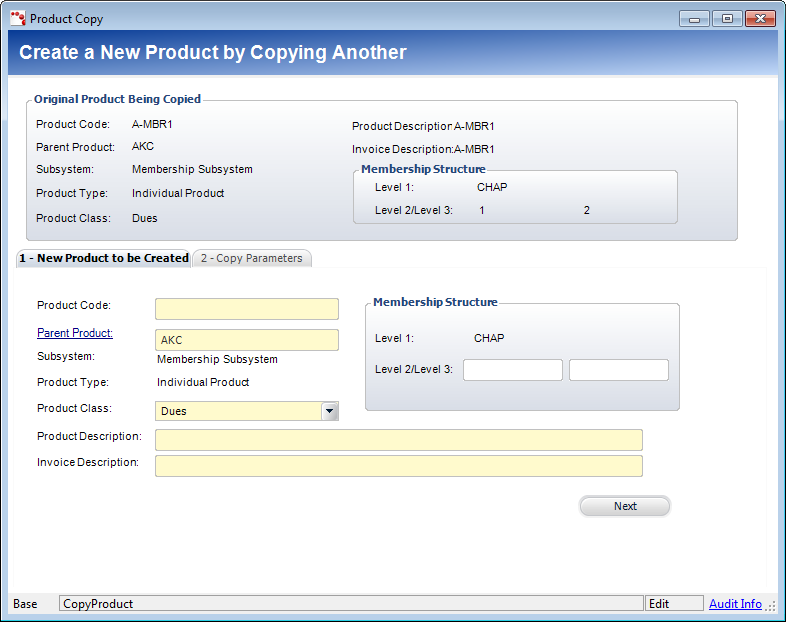The width and height of the screenshot is (786, 622).
Task: Focus the Parent Product field containing AKC
Action: [x=247, y=340]
